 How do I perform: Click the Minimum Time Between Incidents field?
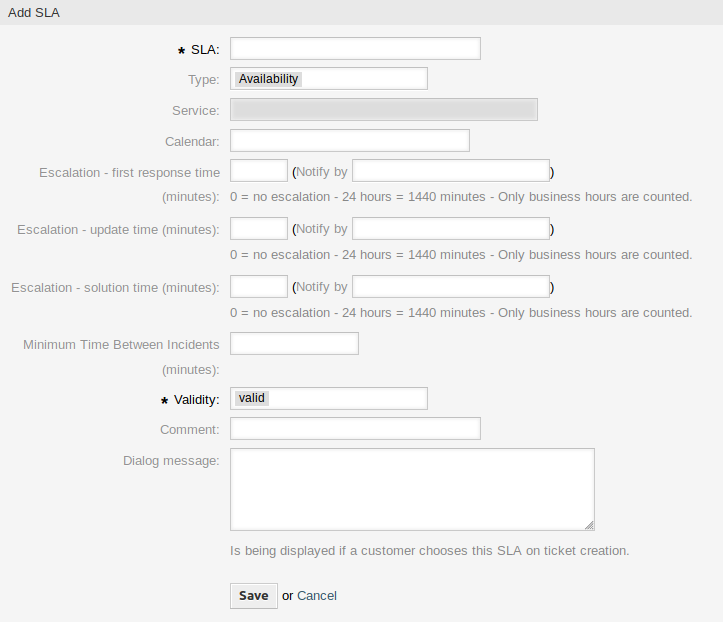[294, 344]
